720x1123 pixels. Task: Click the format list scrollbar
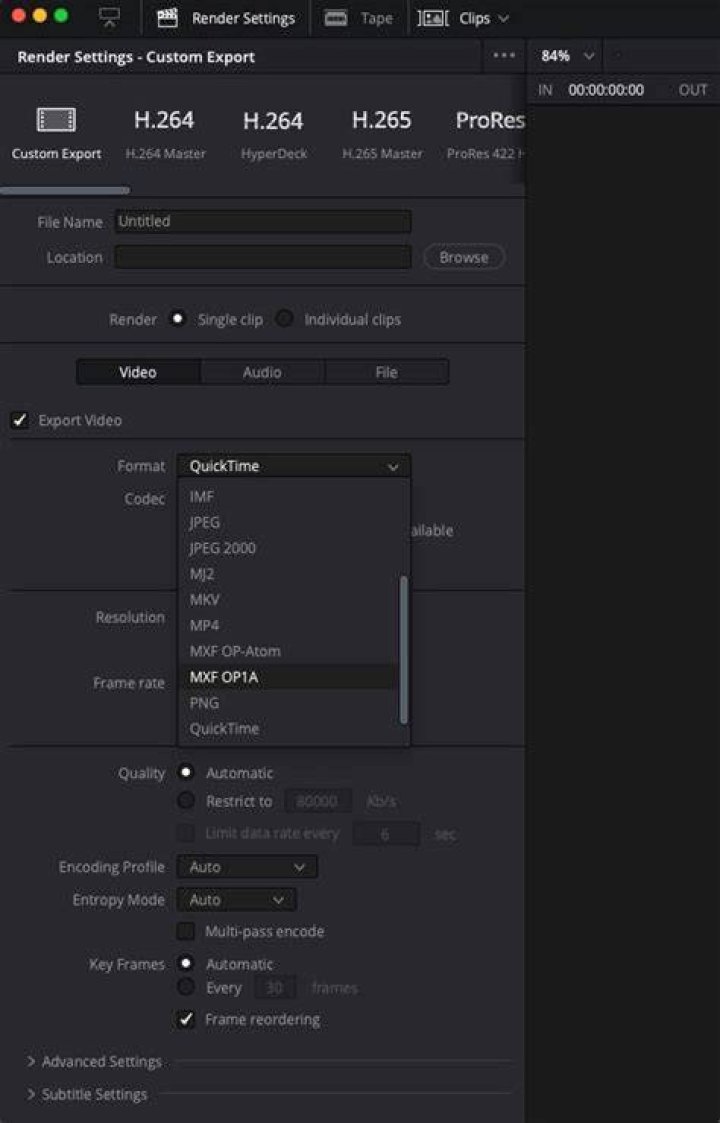403,650
